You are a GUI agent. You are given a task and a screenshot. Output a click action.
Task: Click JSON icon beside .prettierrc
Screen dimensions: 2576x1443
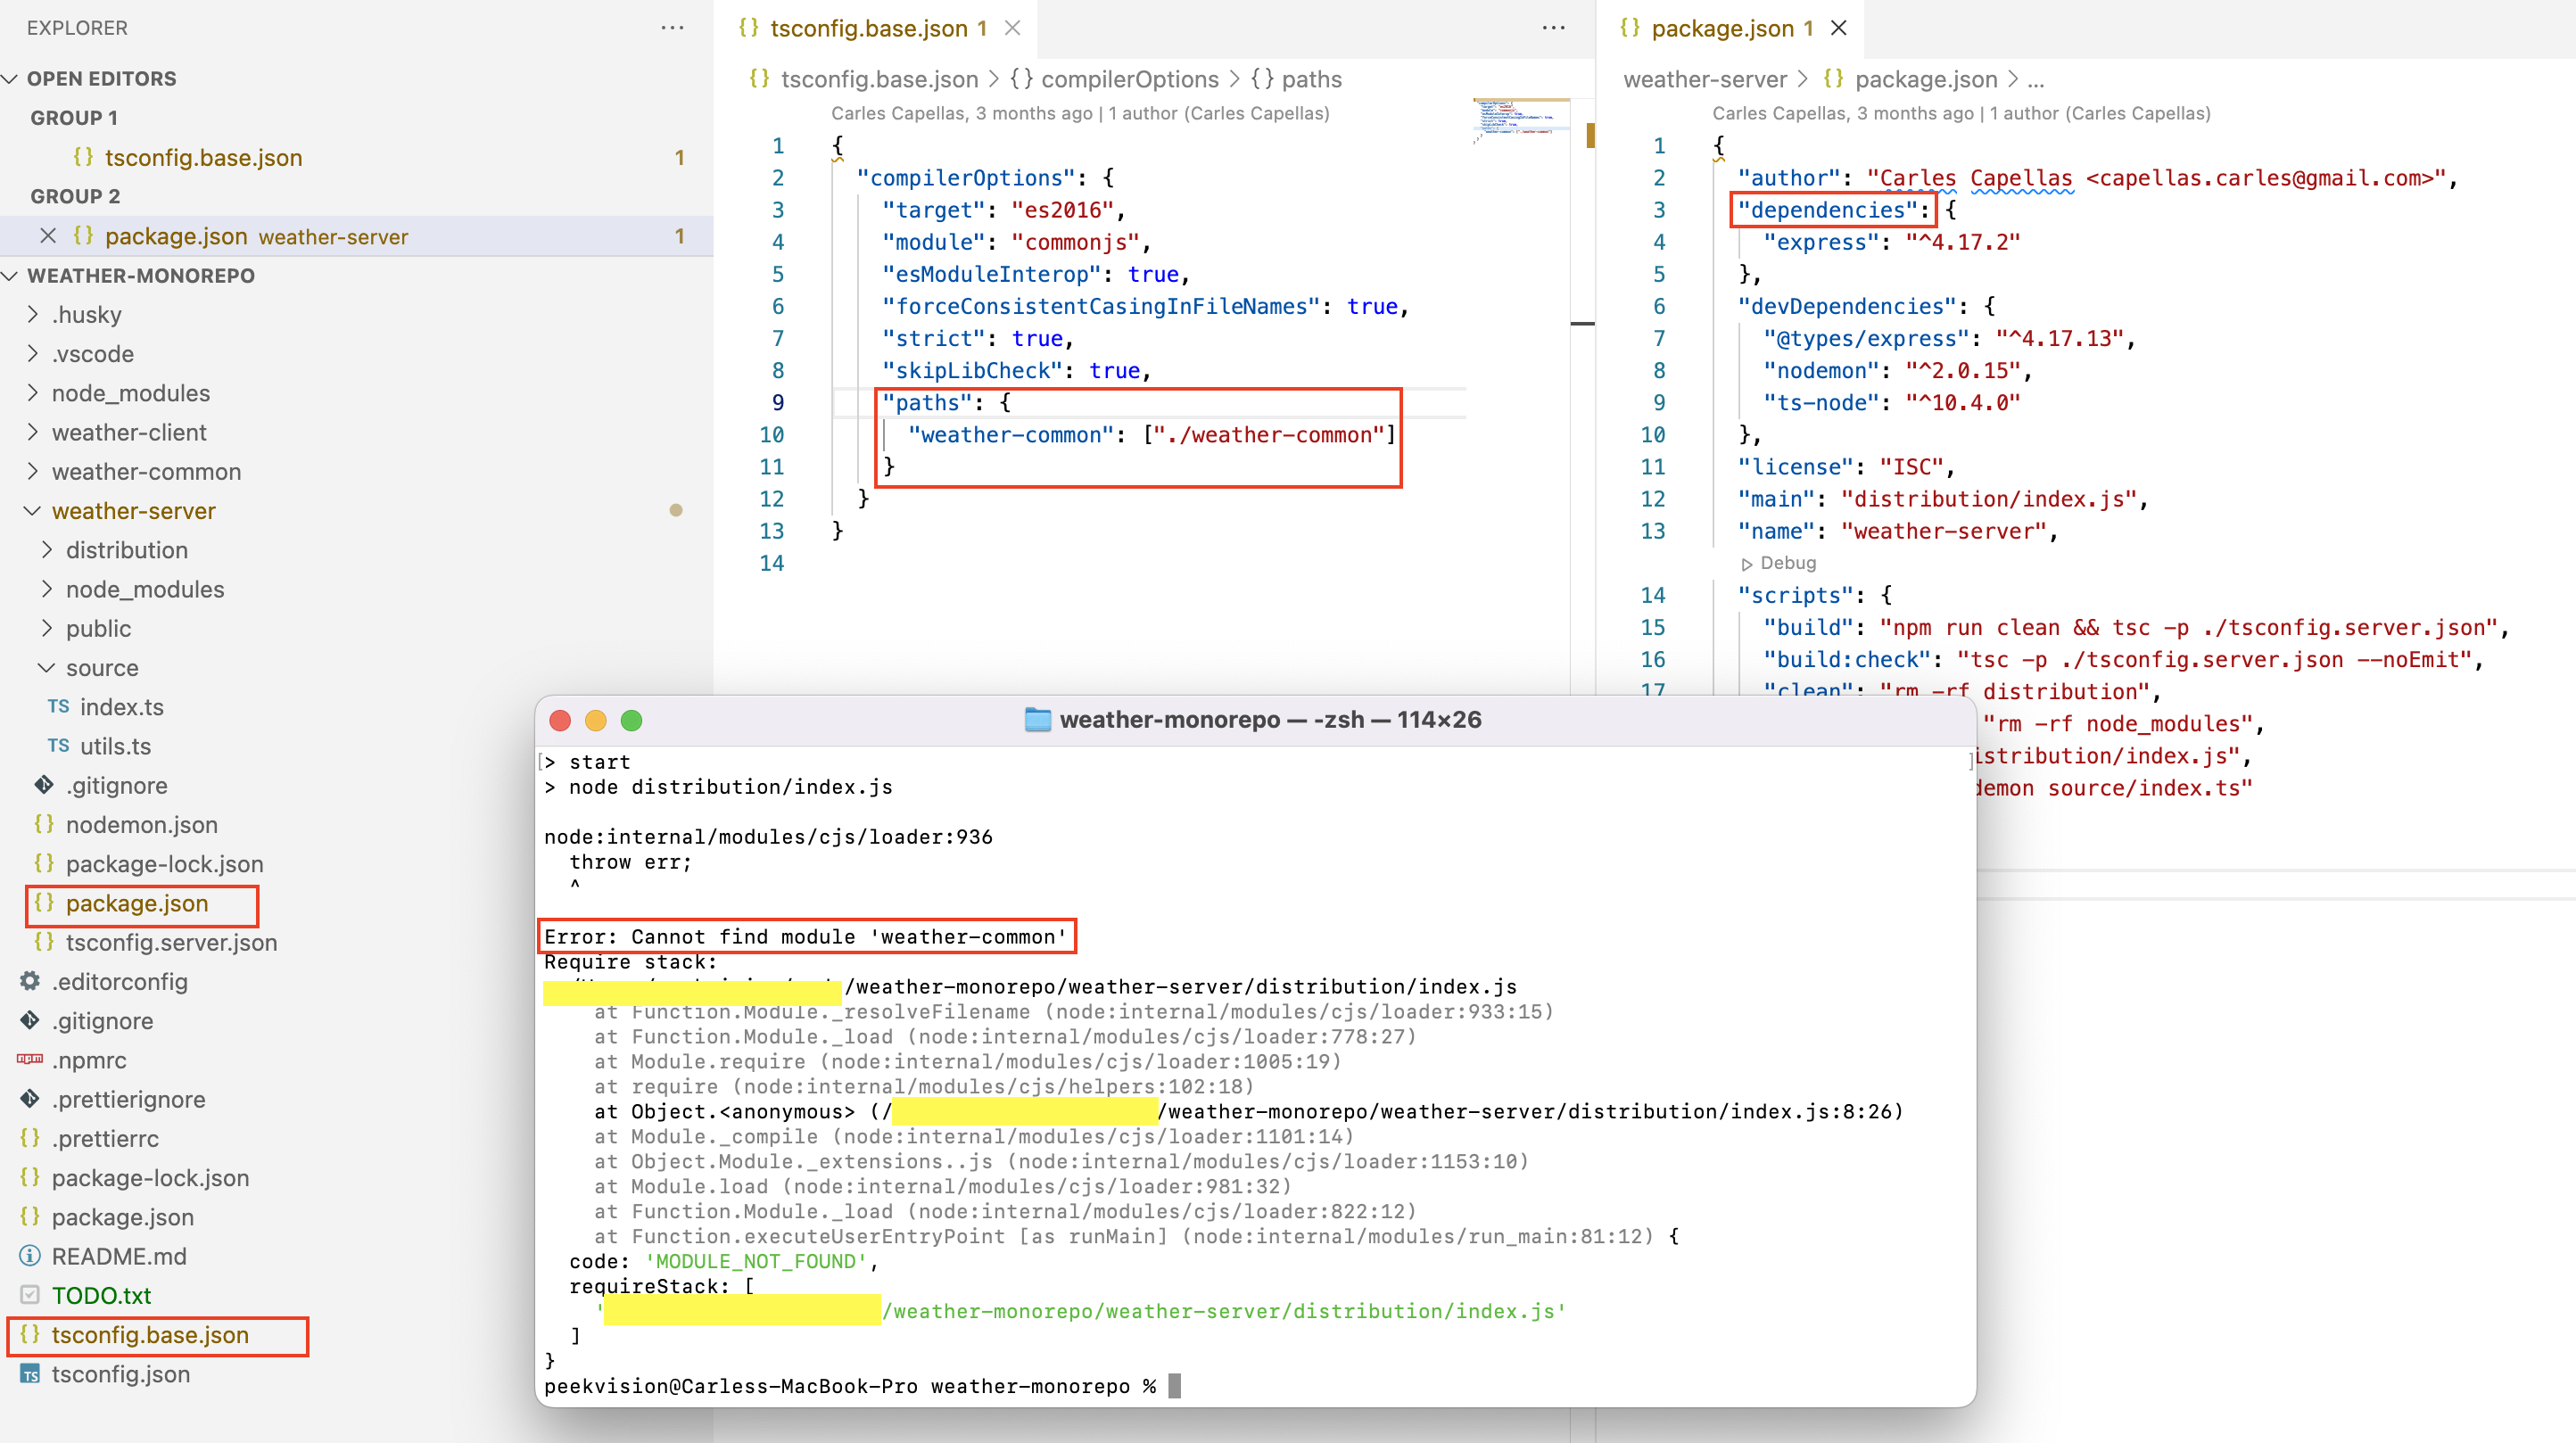[30, 1138]
